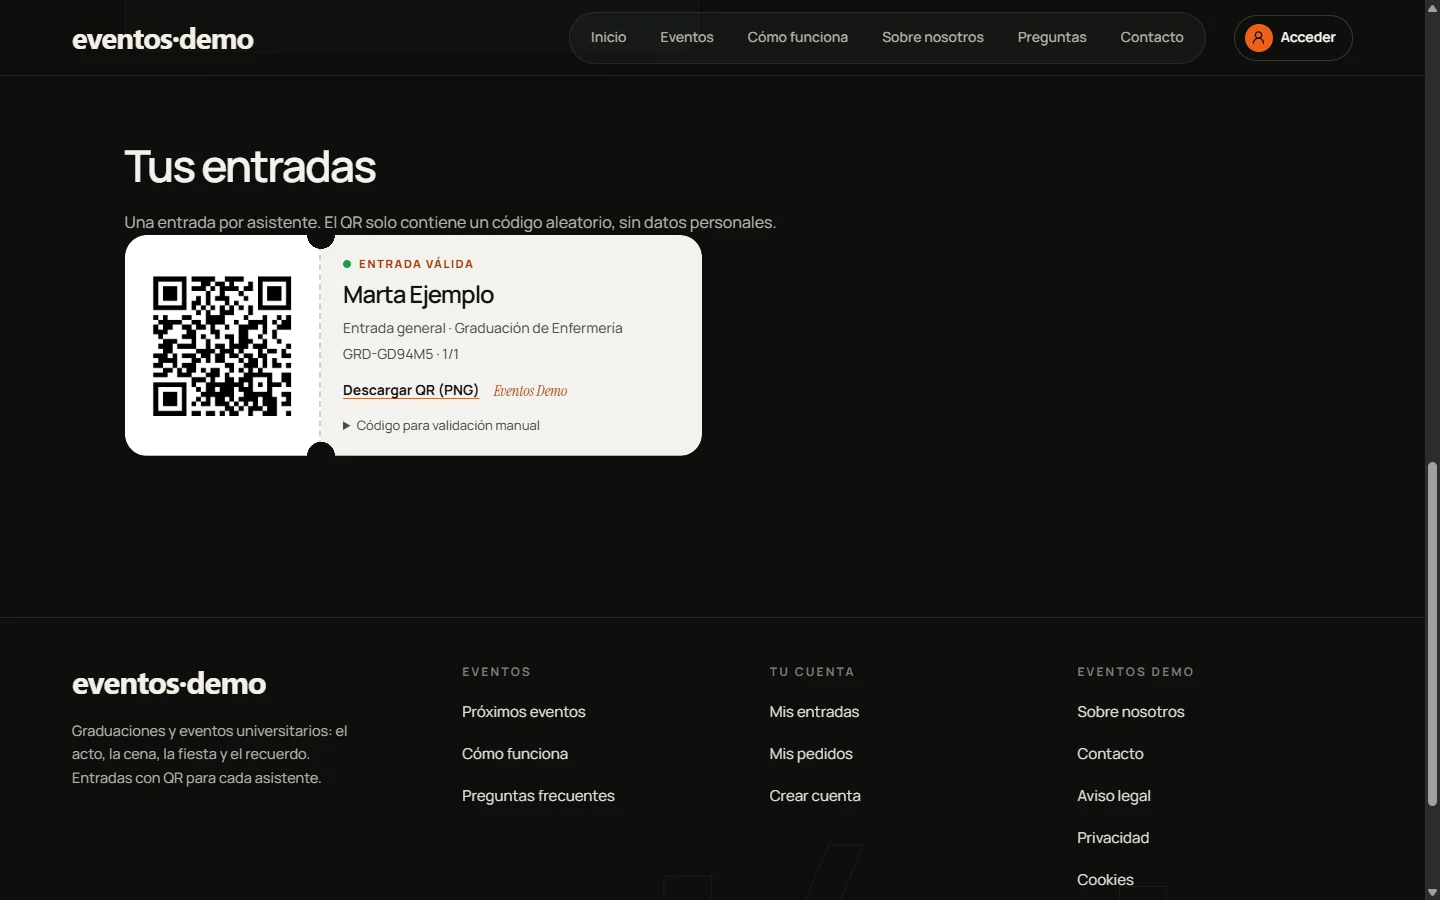The image size is (1440, 900).
Task: Open Contacto in the top navigation
Action: 1152,38
